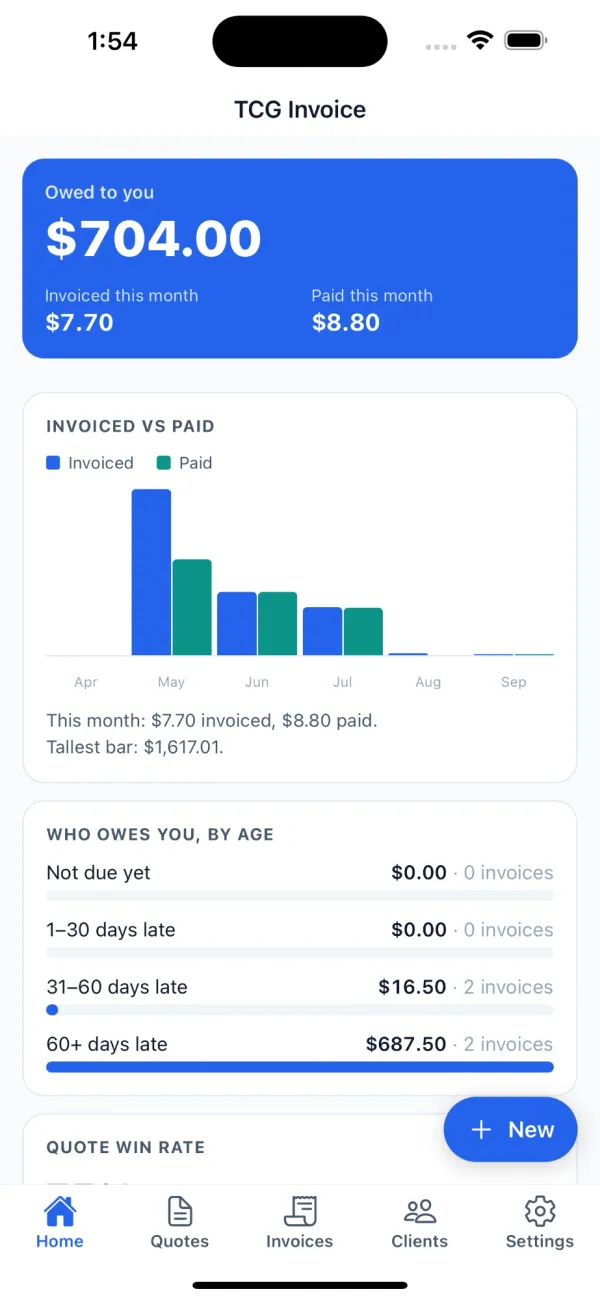Switch to the Invoices tab label
This screenshot has height=1300, width=600.
tap(300, 1241)
